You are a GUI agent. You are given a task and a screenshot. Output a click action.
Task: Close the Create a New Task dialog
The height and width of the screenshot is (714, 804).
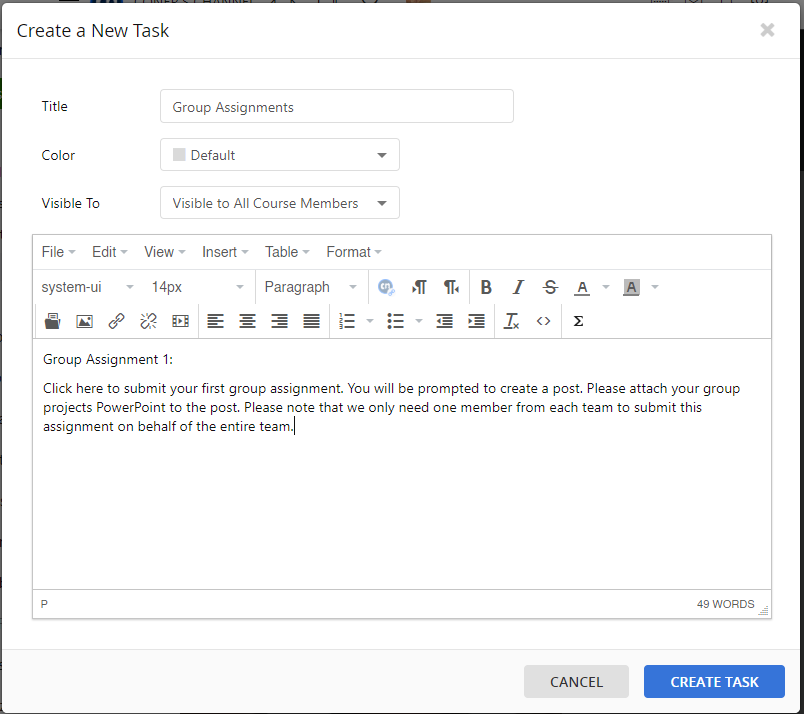[767, 30]
